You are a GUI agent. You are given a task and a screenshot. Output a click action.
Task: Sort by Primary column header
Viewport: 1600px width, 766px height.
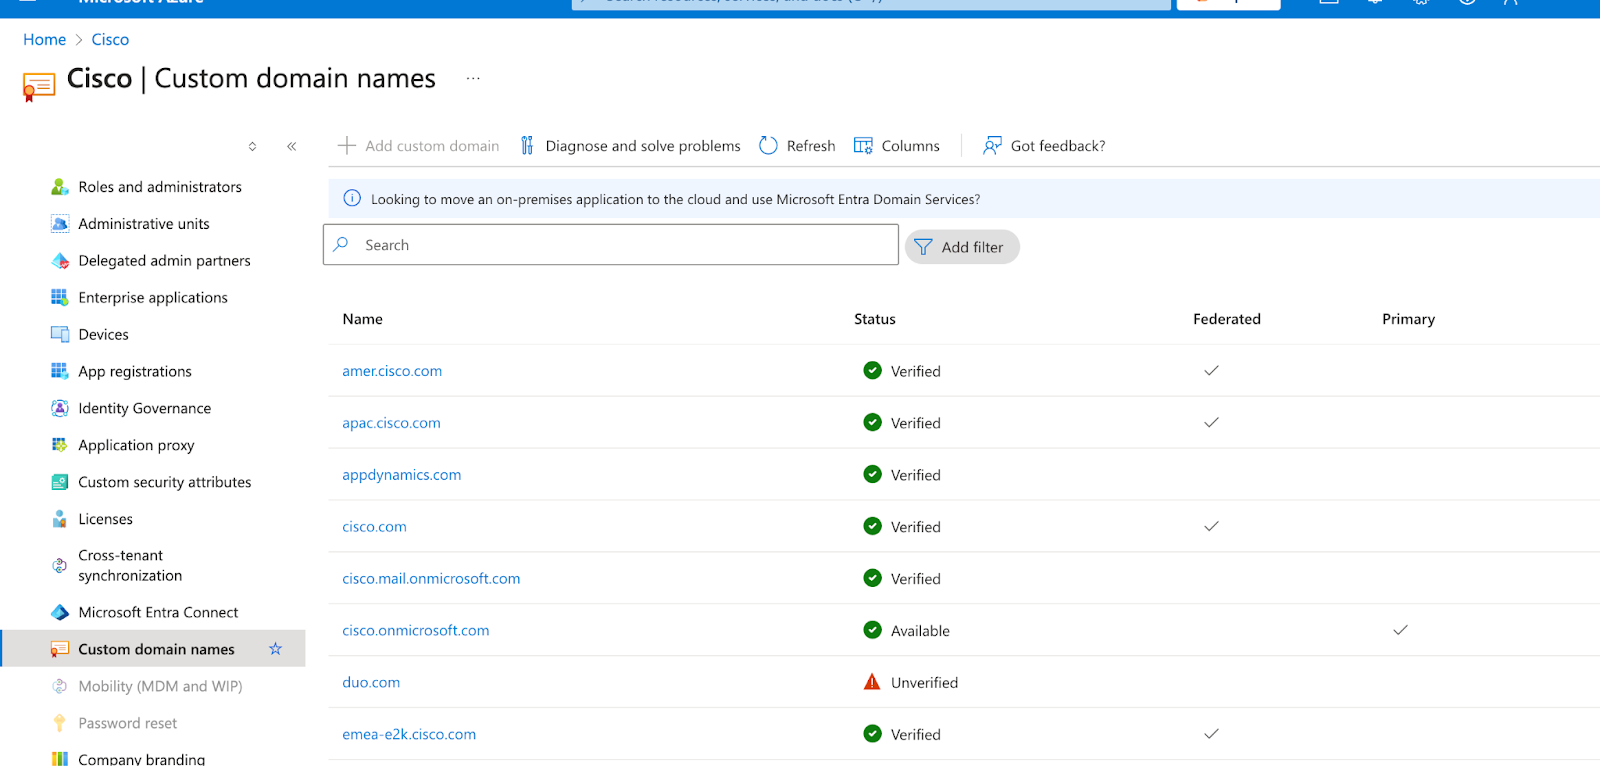click(1408, 319)
